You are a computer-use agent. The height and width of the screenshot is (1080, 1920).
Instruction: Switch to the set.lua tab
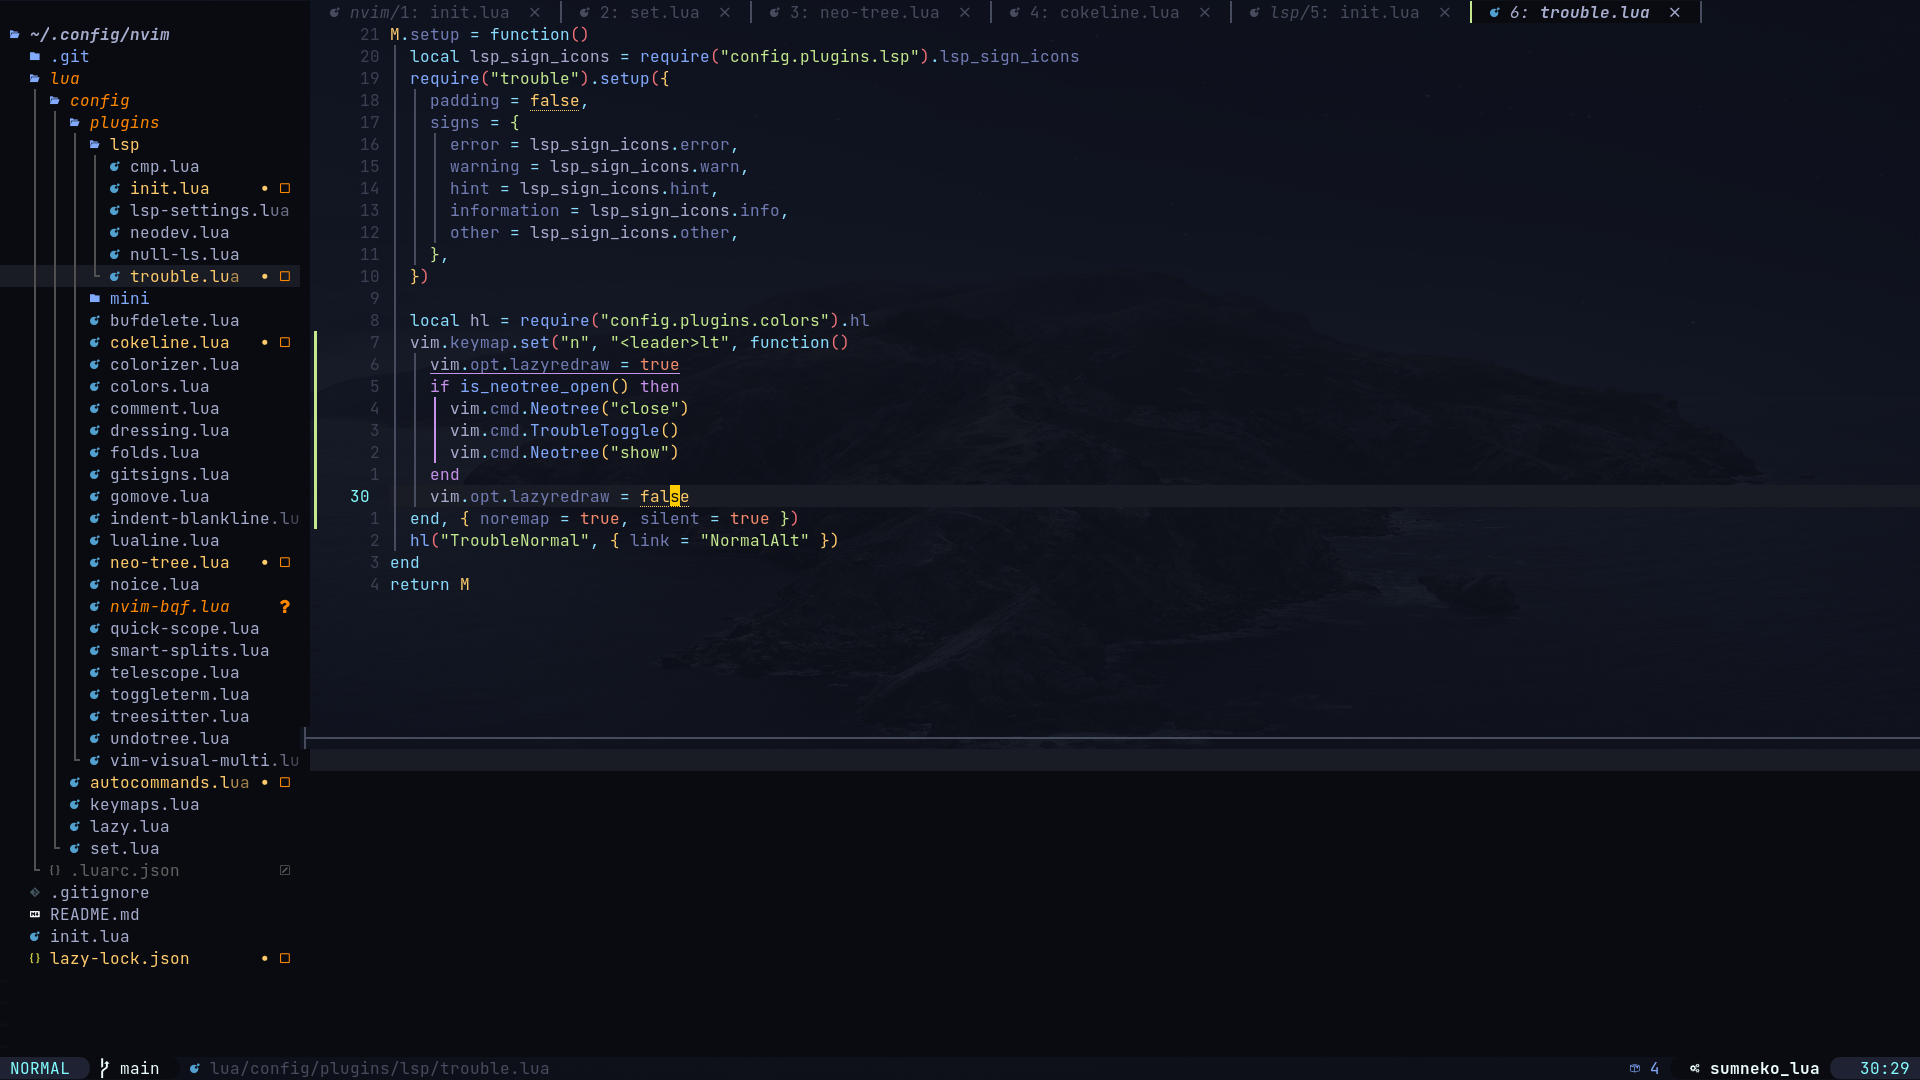point(650,13)
